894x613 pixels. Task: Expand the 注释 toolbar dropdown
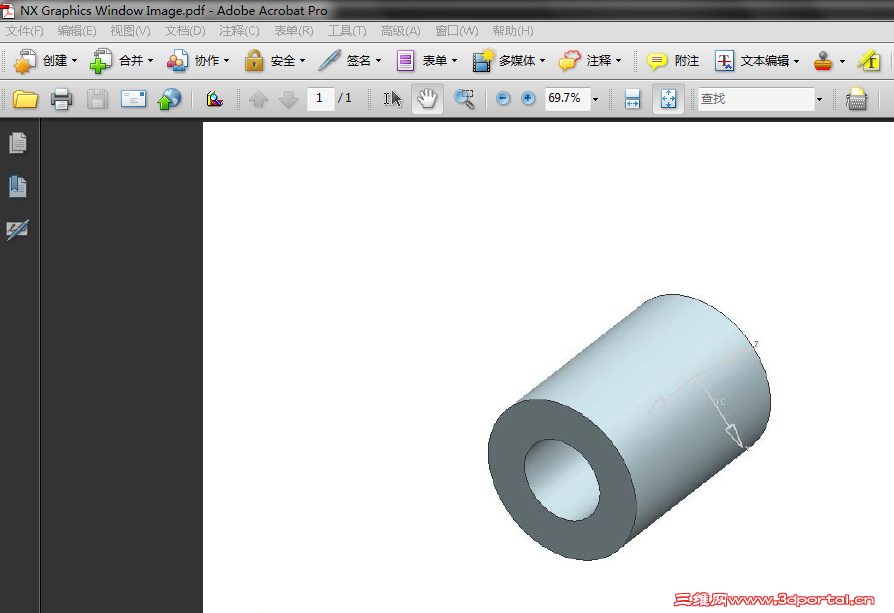pos(619,61)
